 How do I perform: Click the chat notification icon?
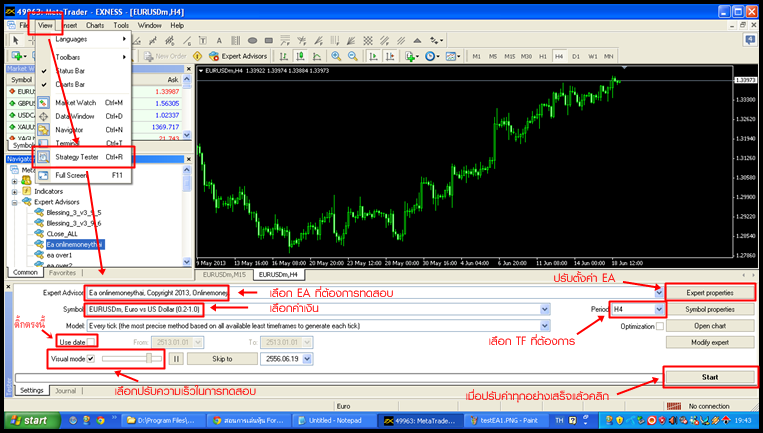click(749, 40)
